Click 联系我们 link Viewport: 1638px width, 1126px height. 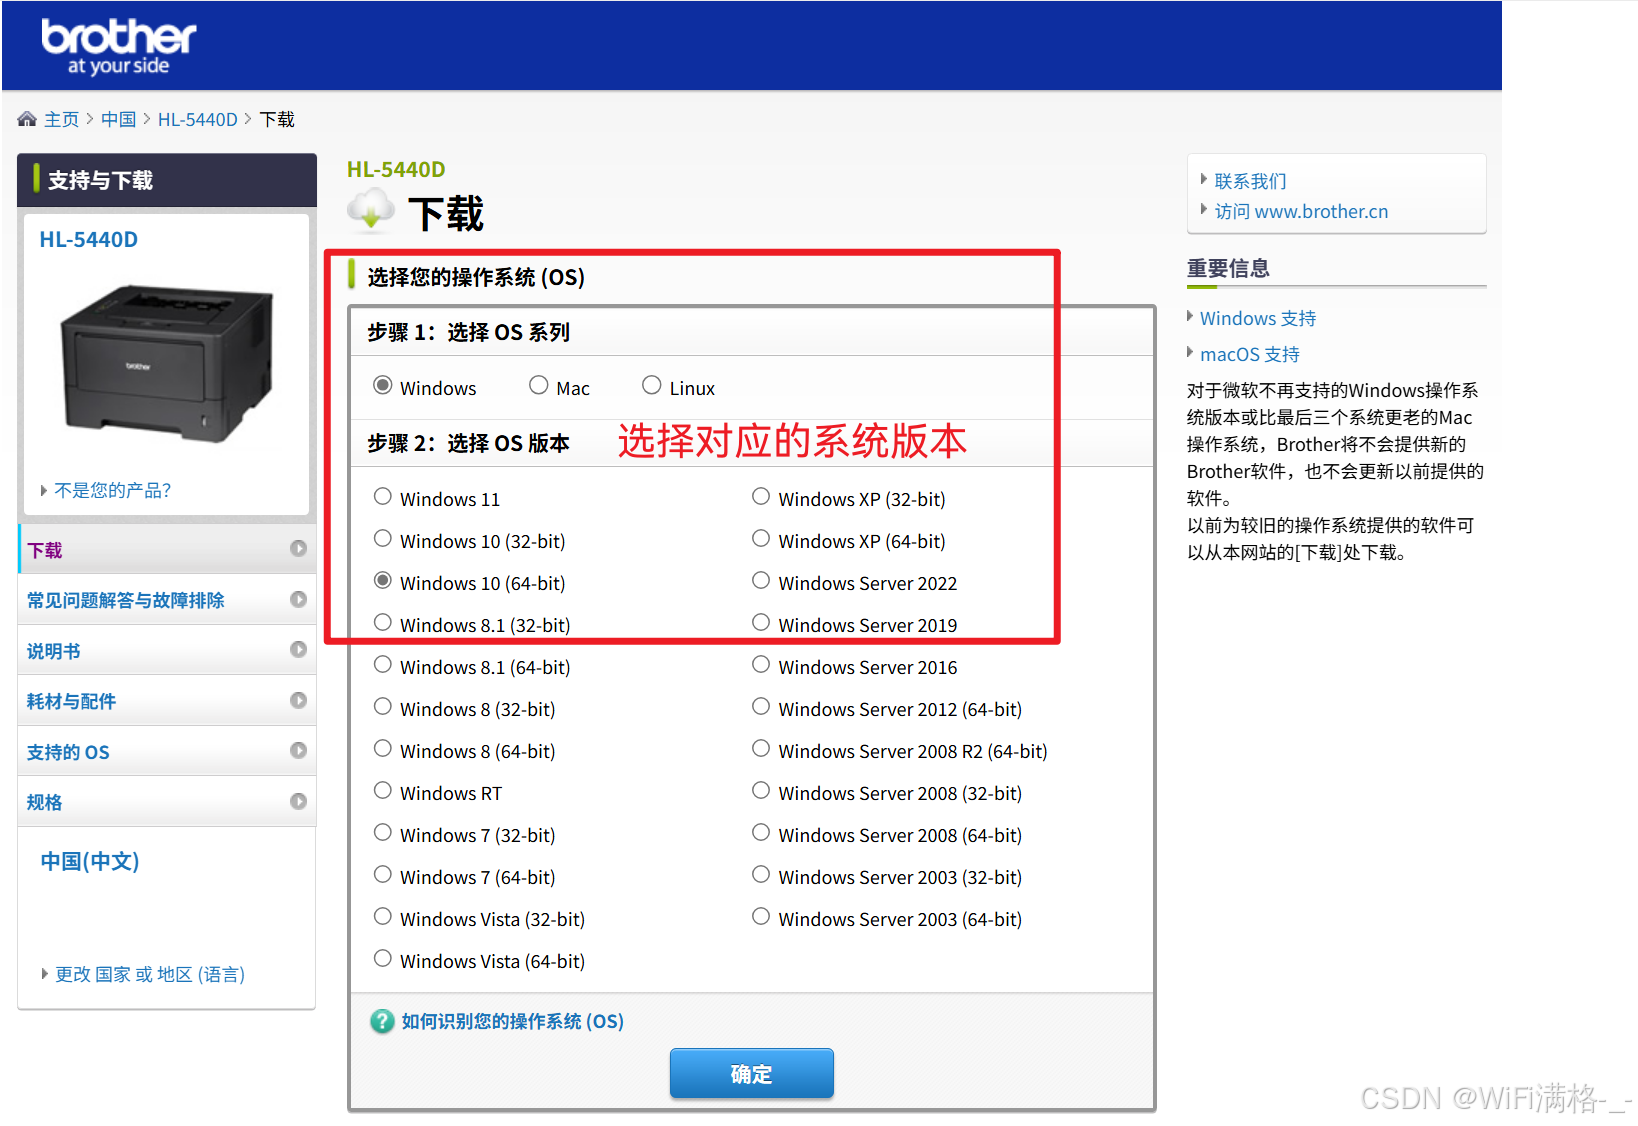coord(1250,181)
